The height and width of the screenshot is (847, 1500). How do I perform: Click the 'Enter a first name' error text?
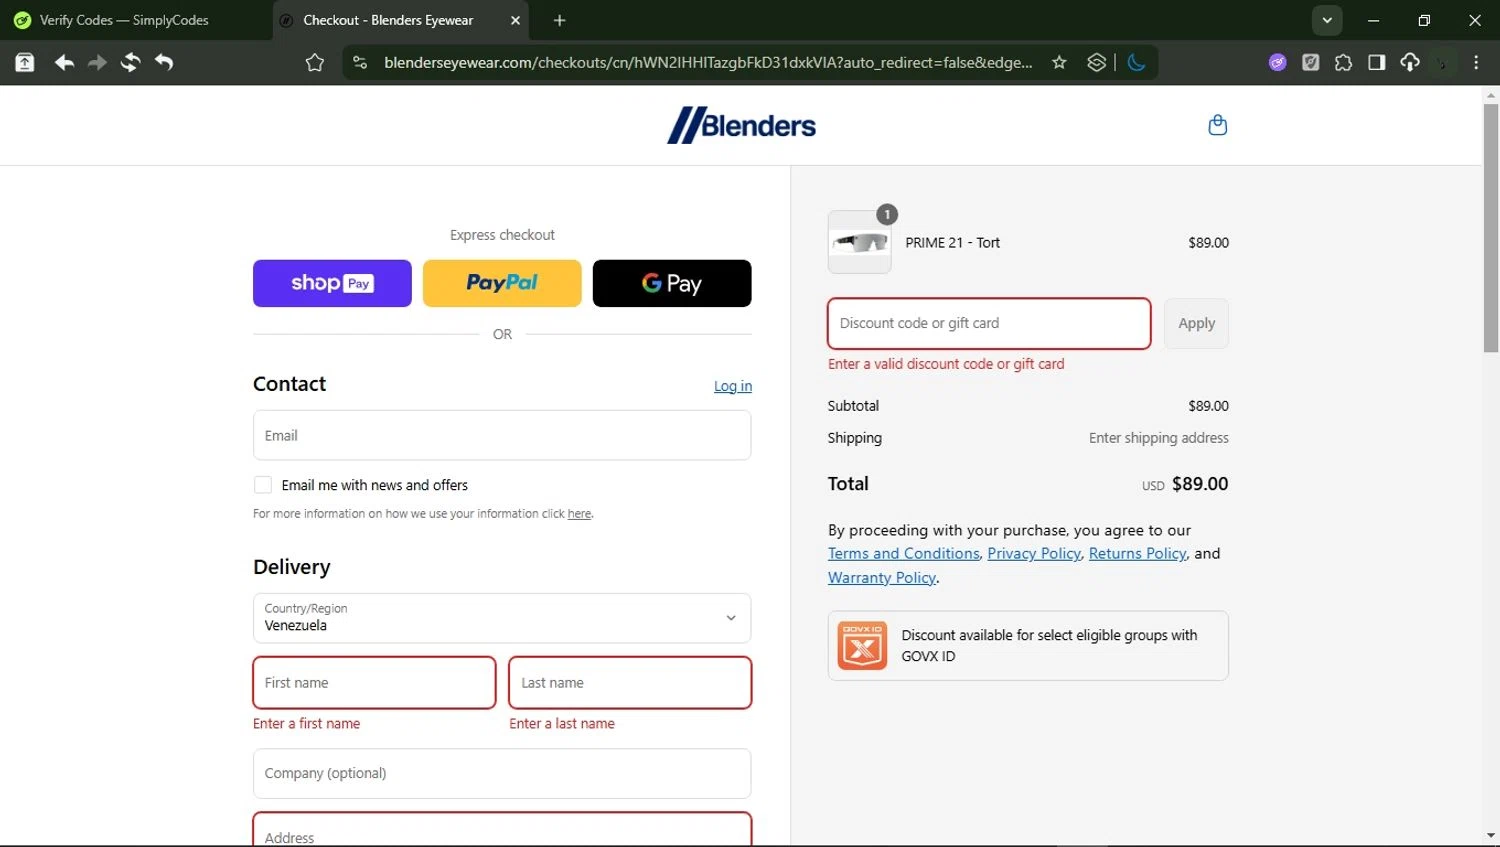tap(306, 723)
